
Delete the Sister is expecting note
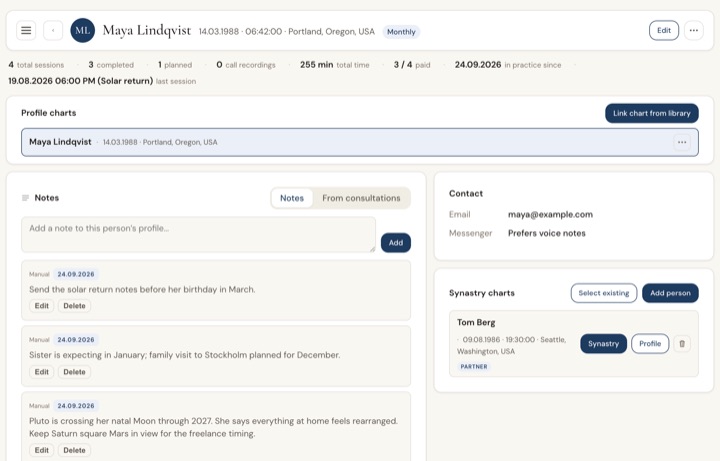click(x=74, y=372)
